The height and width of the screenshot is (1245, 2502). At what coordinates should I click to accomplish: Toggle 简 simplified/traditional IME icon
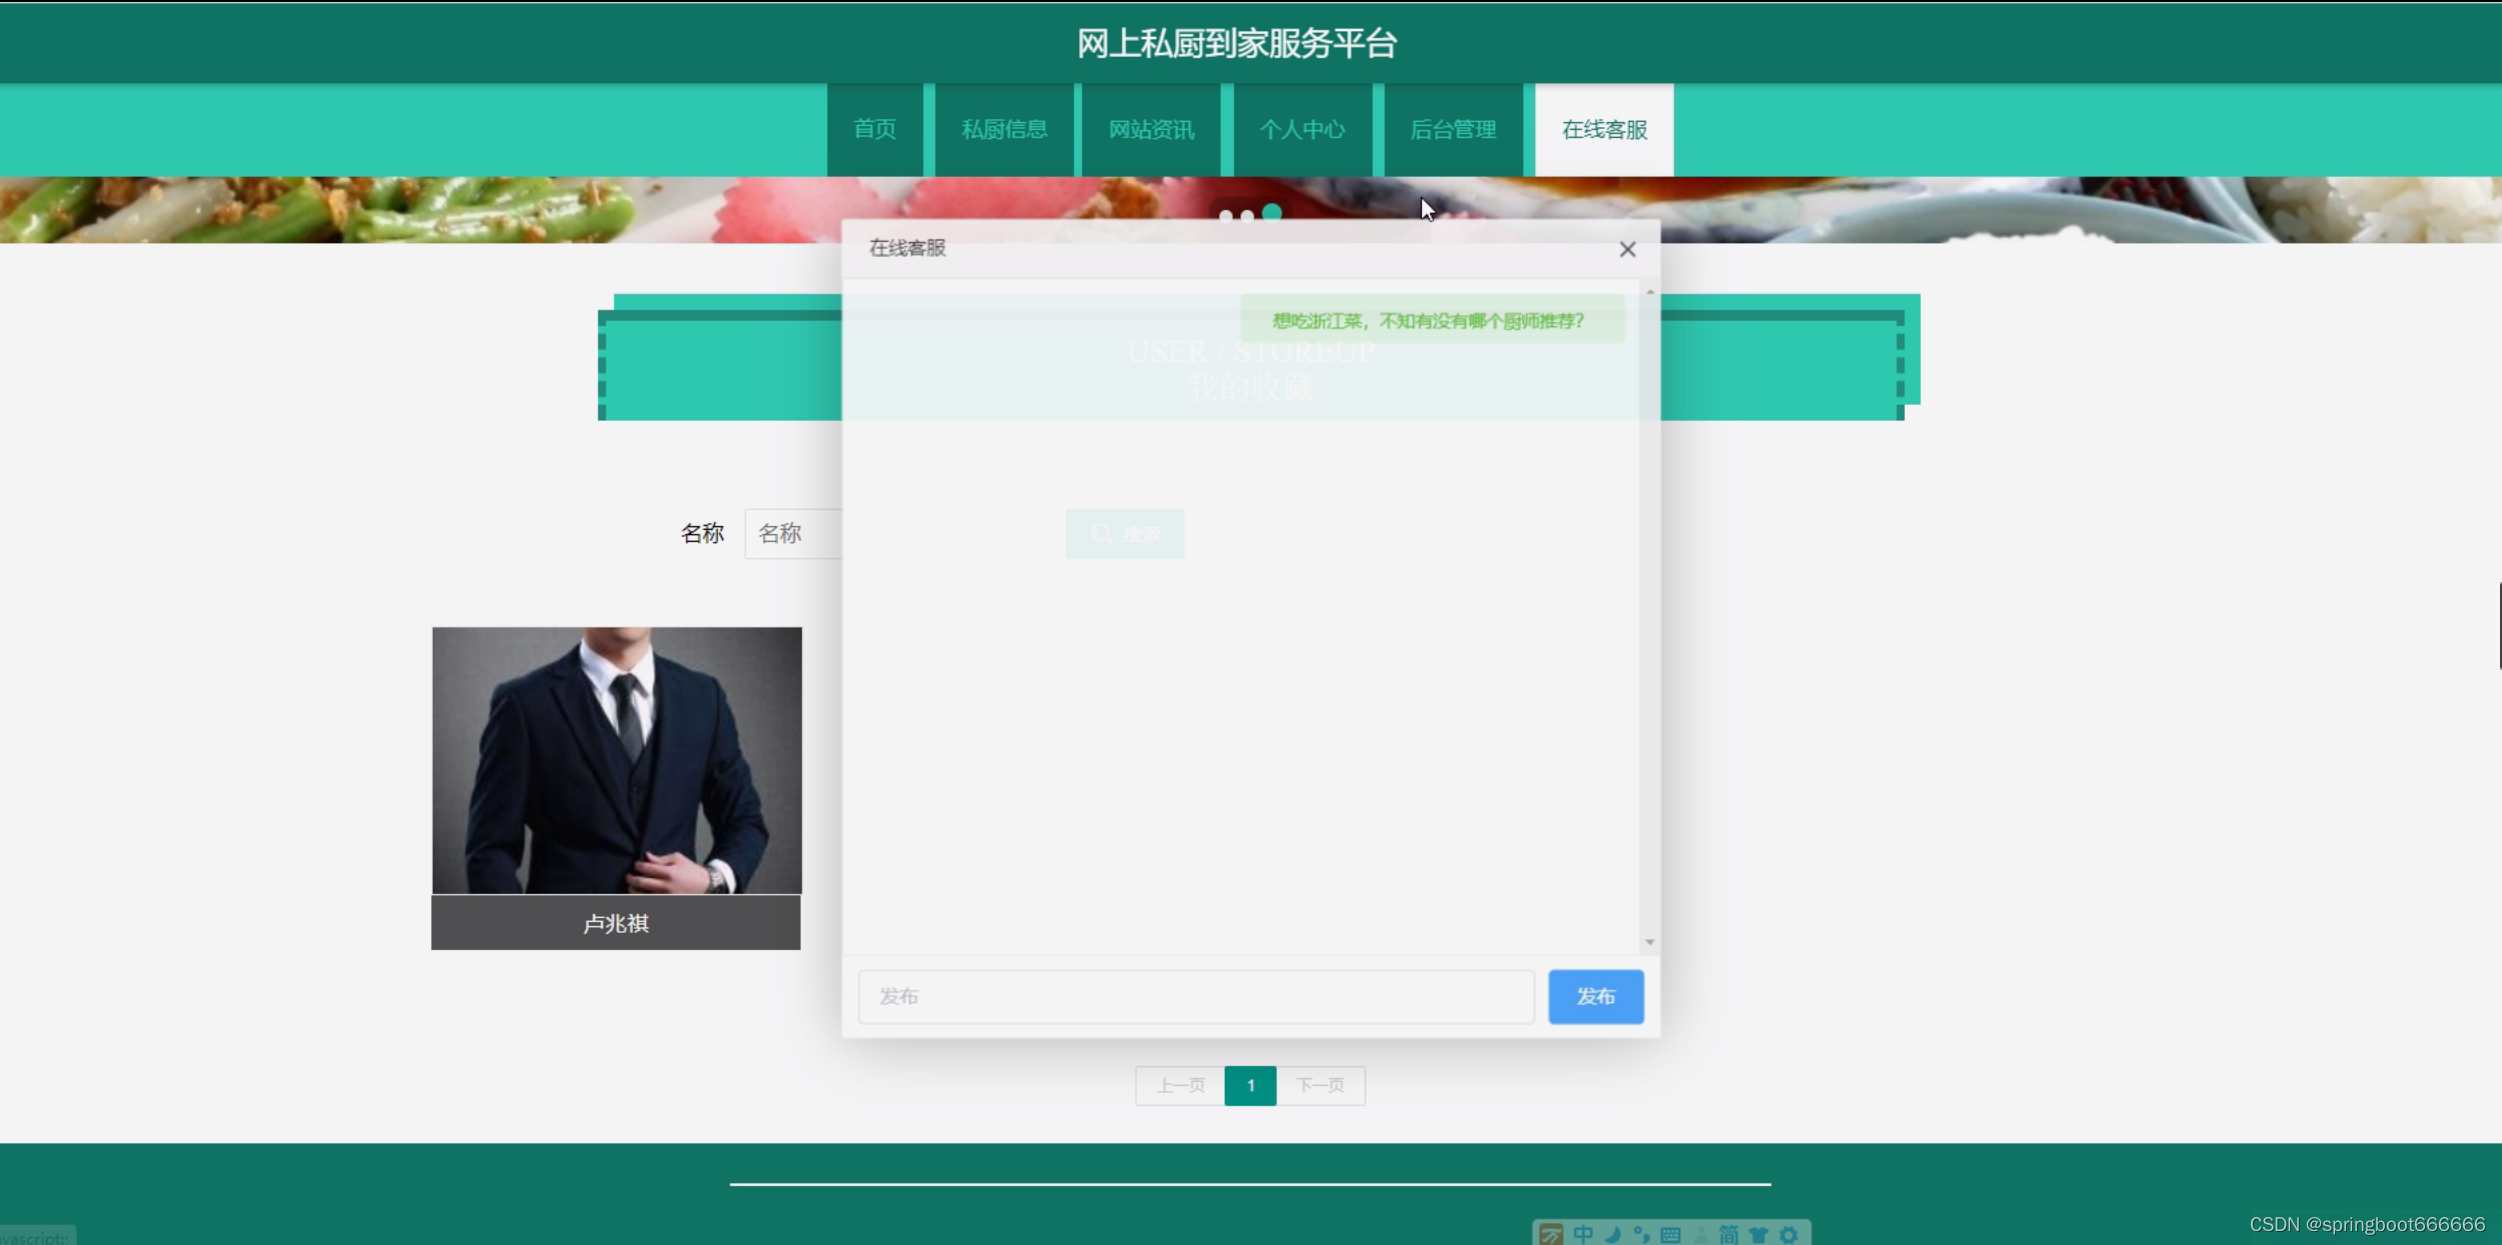(1729, 1234)
